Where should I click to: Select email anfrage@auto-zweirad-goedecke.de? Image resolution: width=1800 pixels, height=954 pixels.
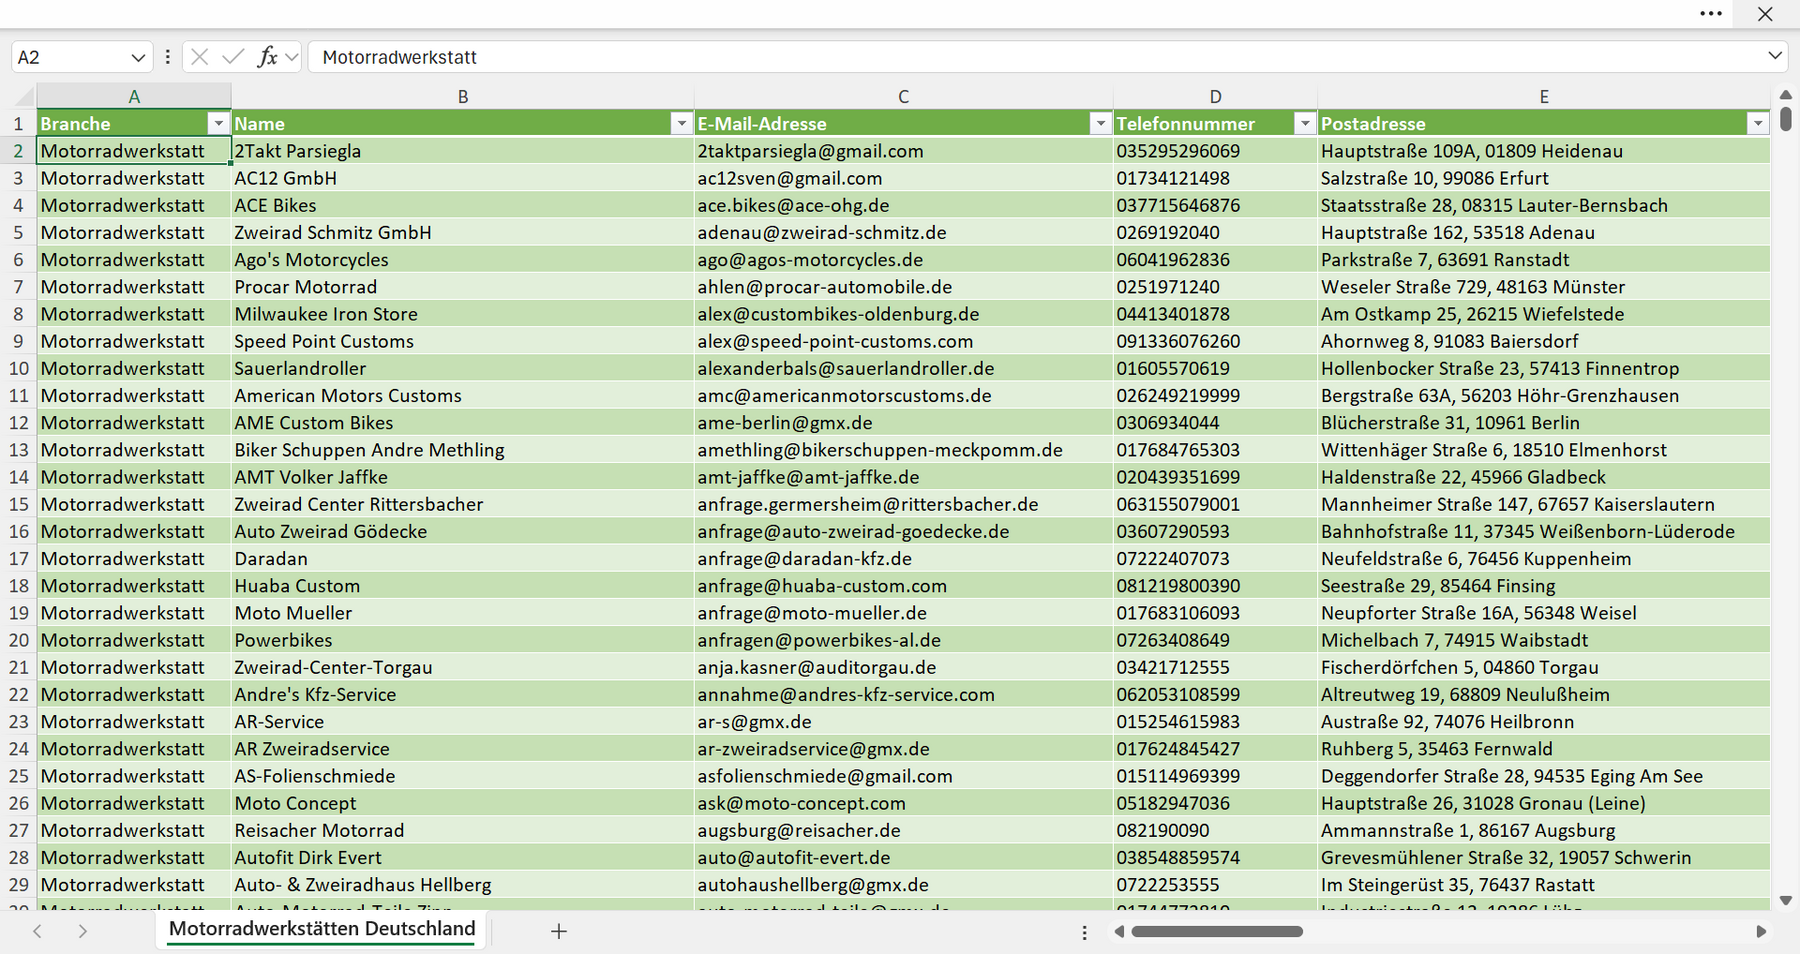(903, 531)
